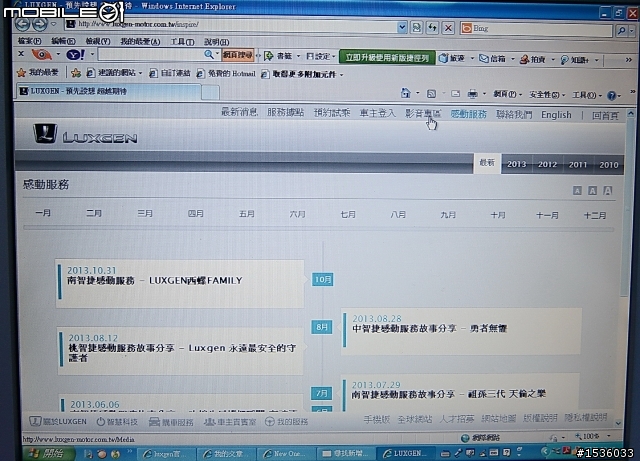
Task: Click the 最新消息 news navigation link
Action: coord(239,112)
